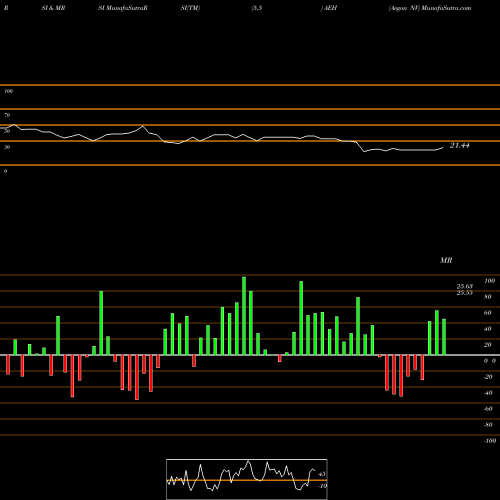
Task: Click the 45 label in the mini chart
Action: [x=322, y=474]
